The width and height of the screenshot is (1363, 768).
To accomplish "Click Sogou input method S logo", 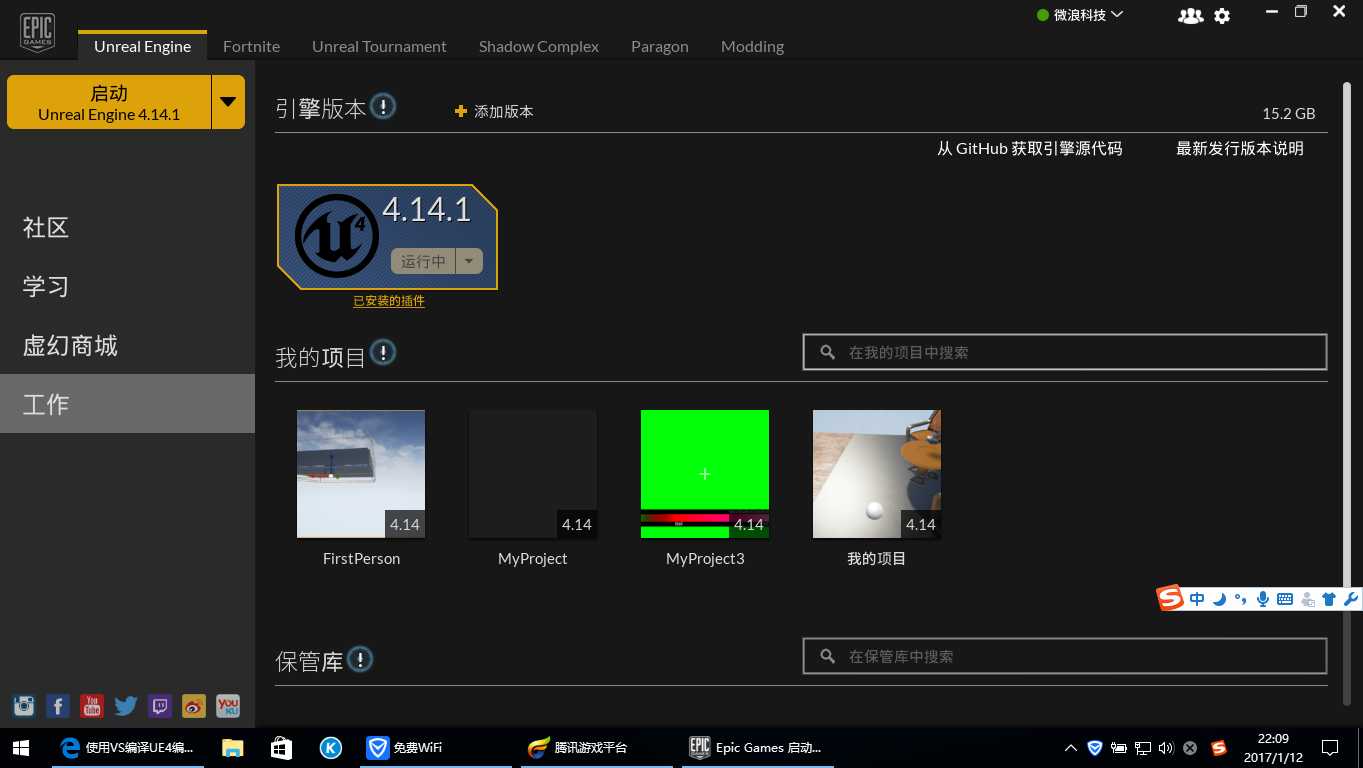I will tap(1170, 598).
